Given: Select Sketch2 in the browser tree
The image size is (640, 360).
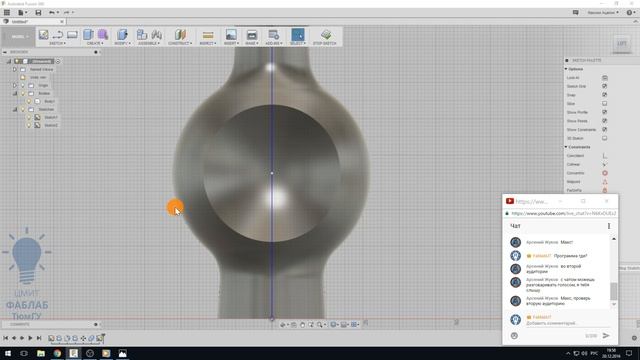Looking at the screenshot, I should (51, 125).
